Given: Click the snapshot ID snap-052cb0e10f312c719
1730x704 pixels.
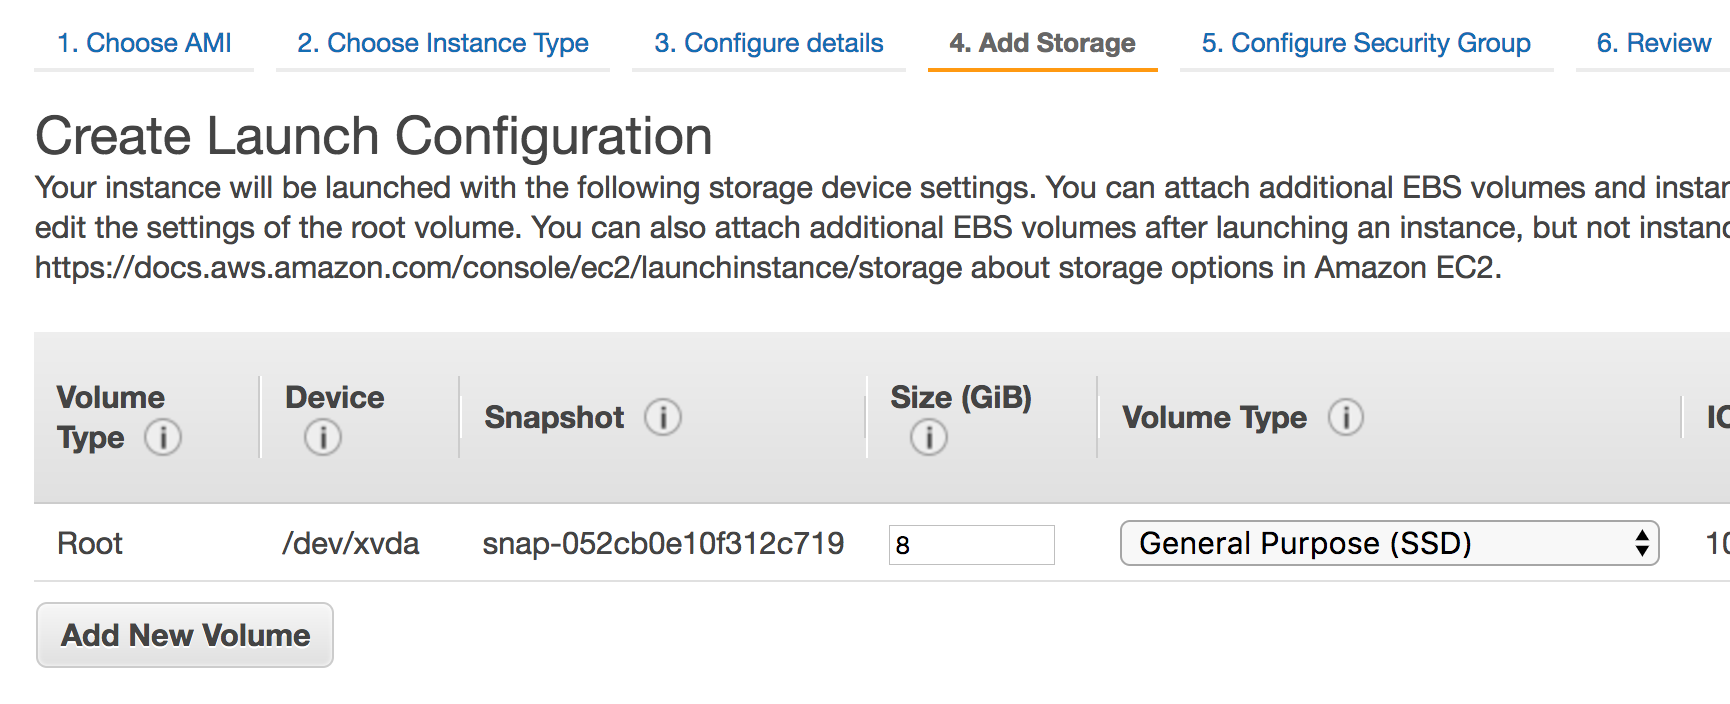Looking at the screenshot, I should (663, 543).
